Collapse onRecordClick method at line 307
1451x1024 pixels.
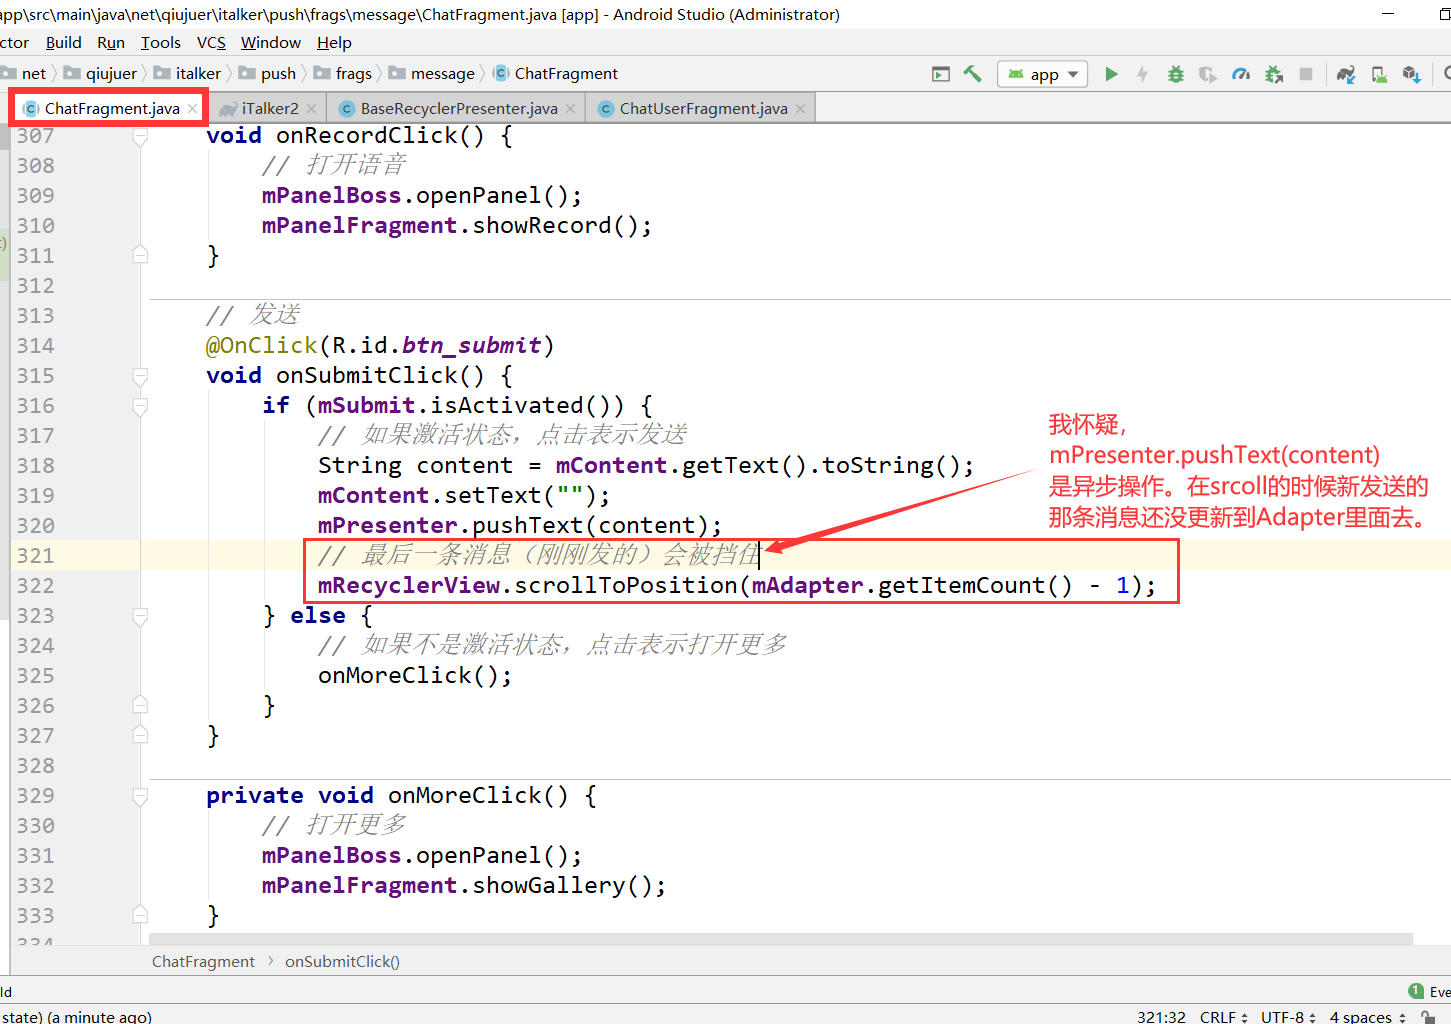[x=140, y=136]
